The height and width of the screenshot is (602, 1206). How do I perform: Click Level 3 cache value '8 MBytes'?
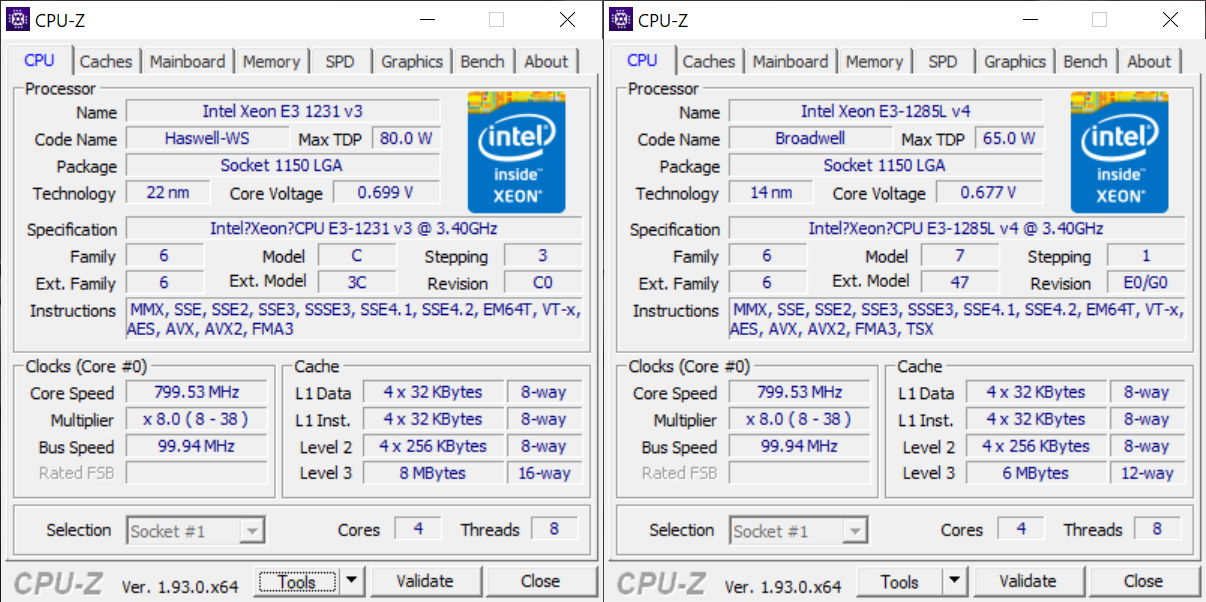point(432,473)
